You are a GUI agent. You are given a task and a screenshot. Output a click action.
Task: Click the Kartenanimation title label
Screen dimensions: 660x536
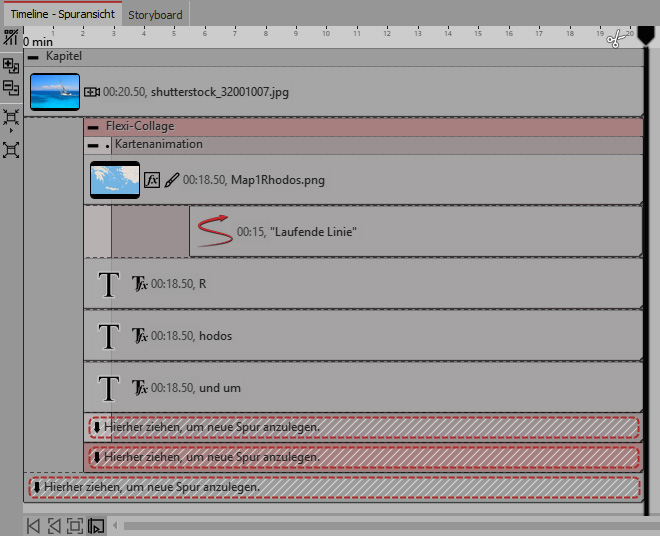point(159,144)
